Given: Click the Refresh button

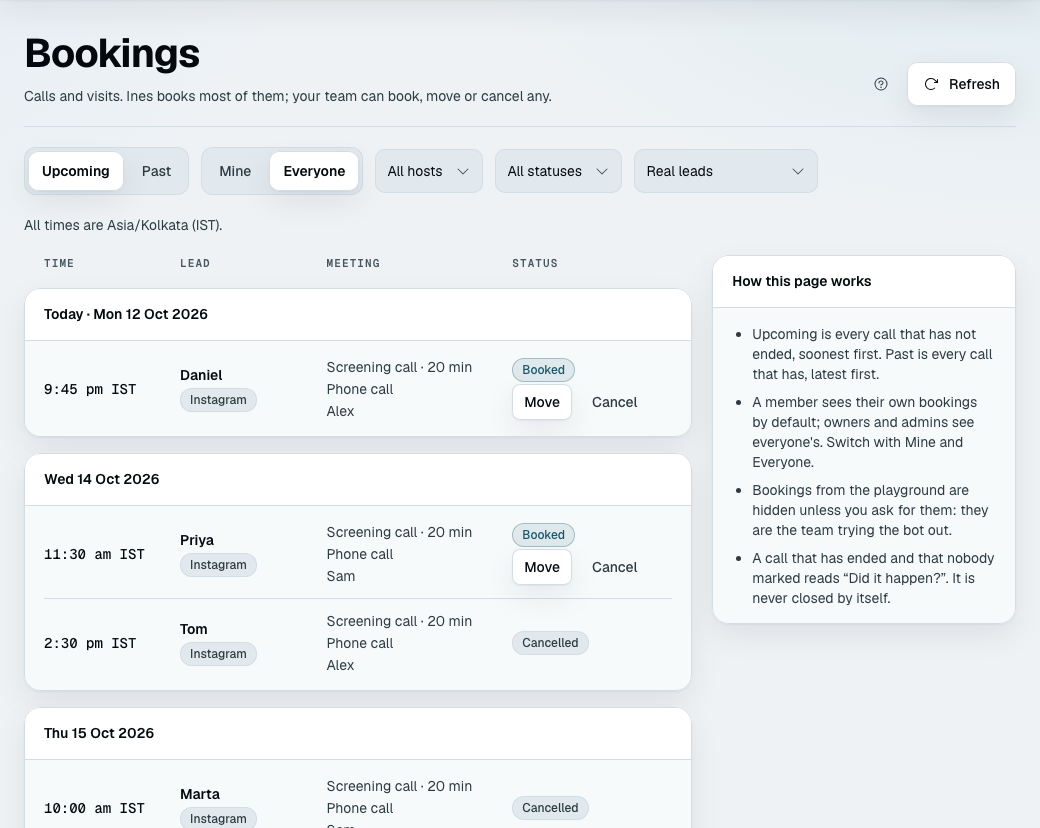Looking at the screenshot, I should click(961, 84).
